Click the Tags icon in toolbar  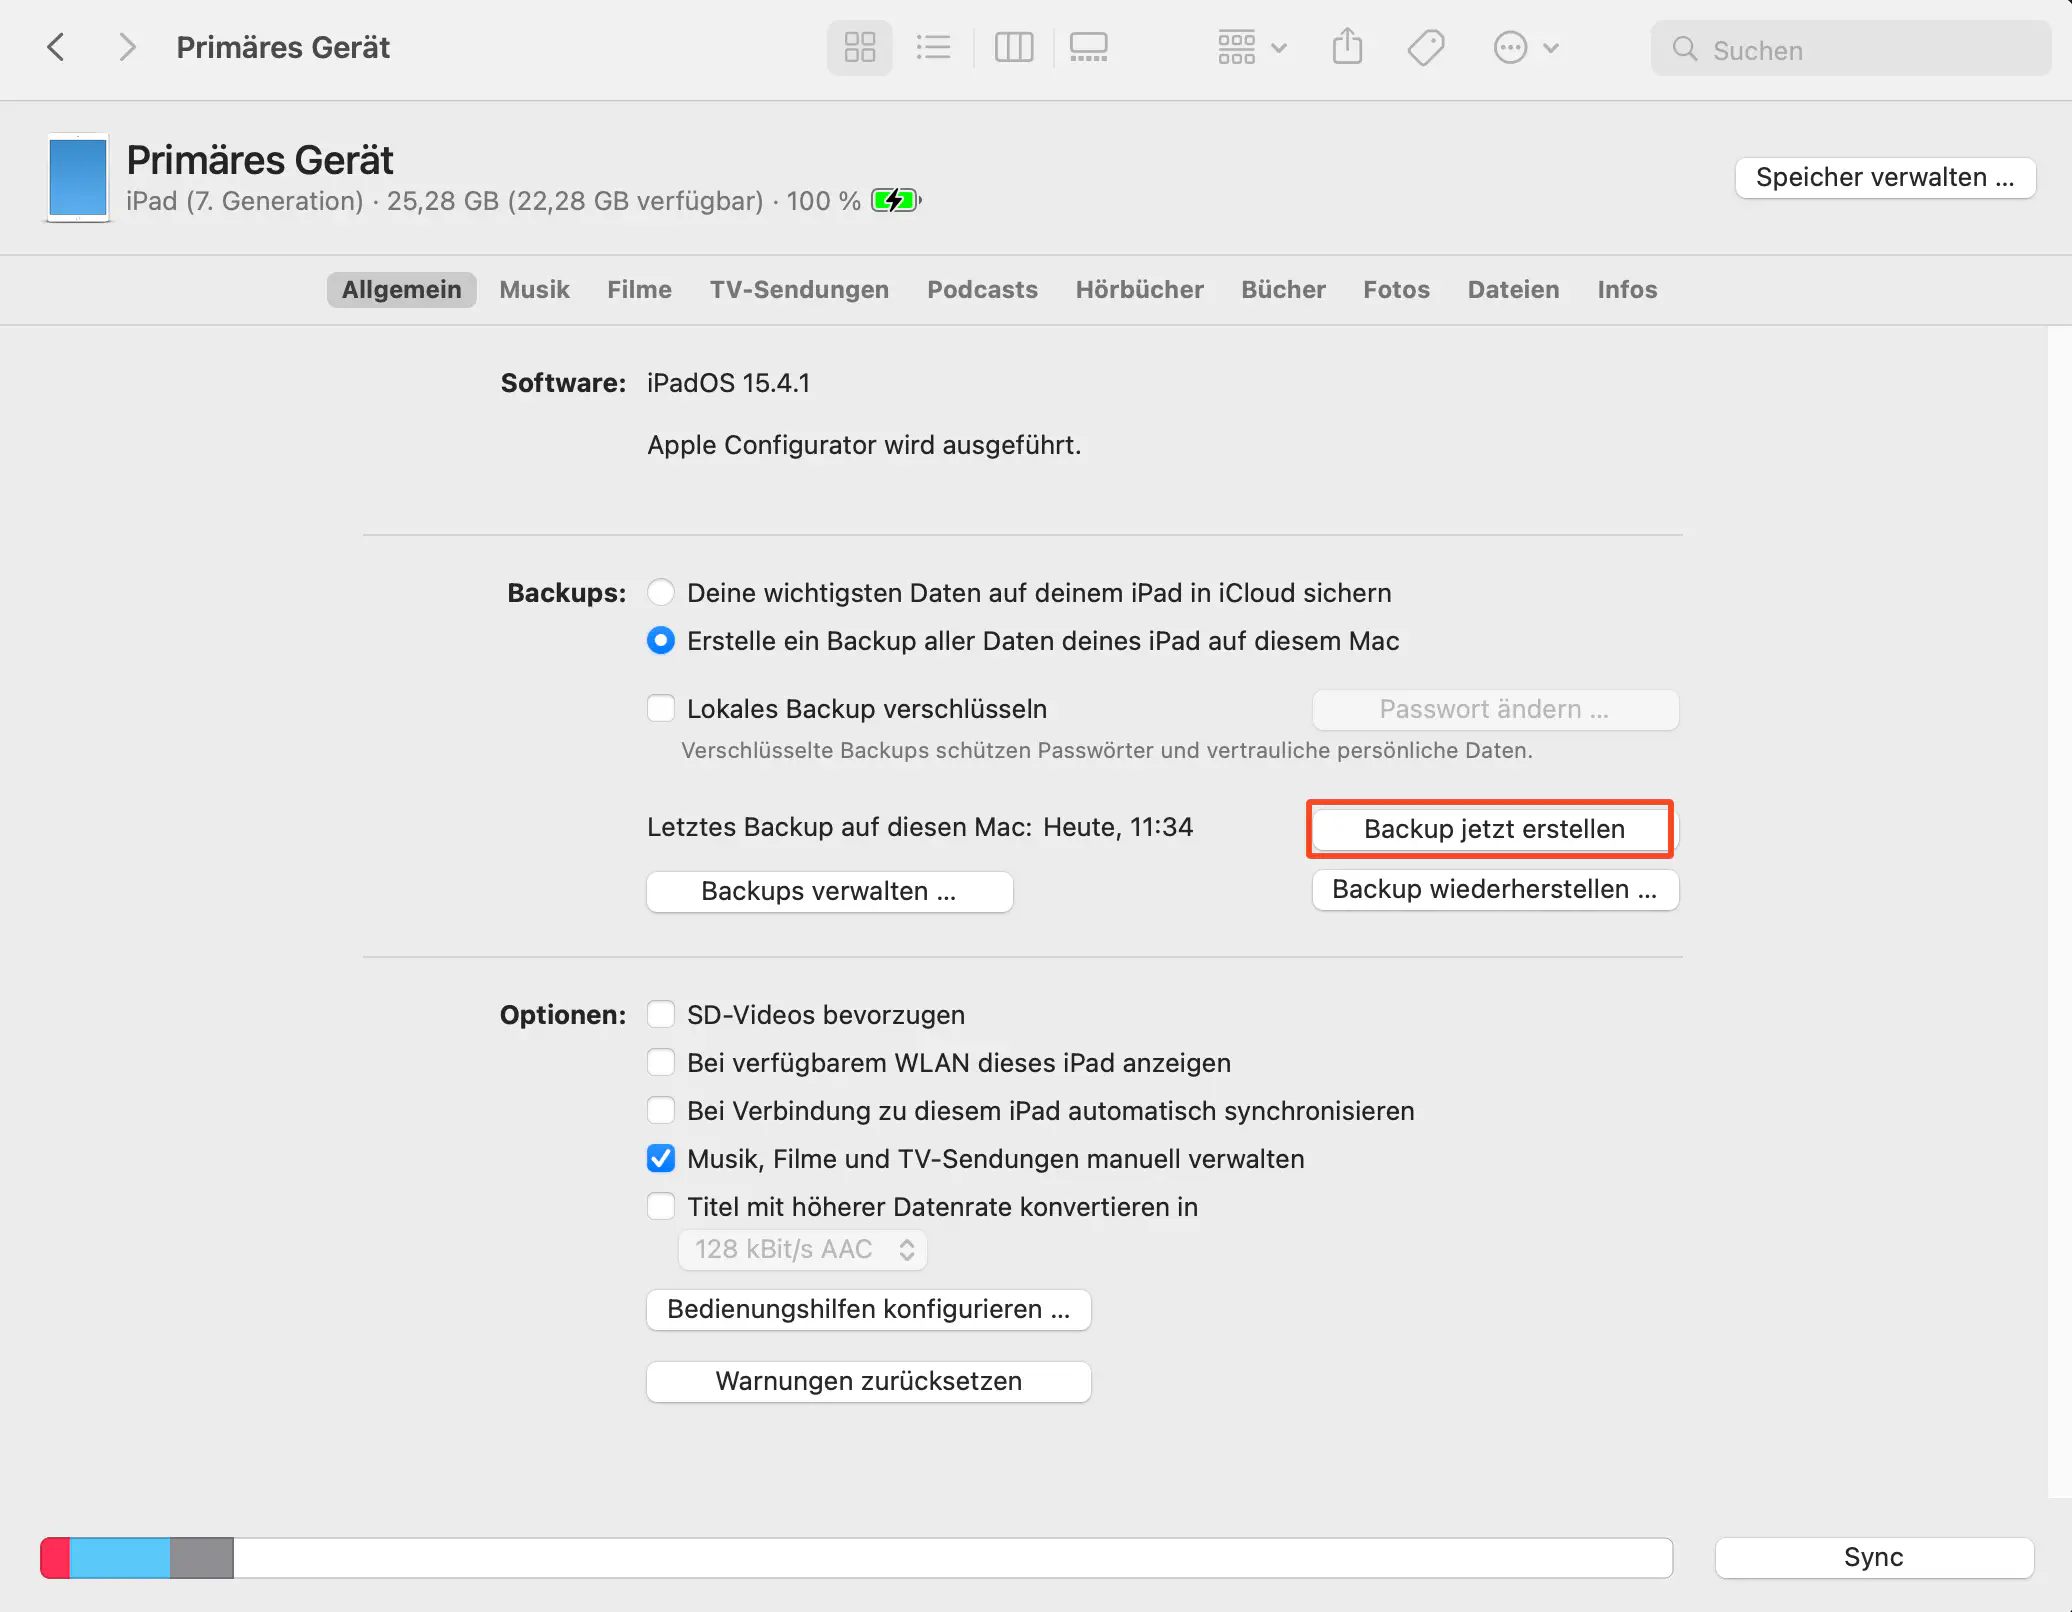click(1425, 47)
